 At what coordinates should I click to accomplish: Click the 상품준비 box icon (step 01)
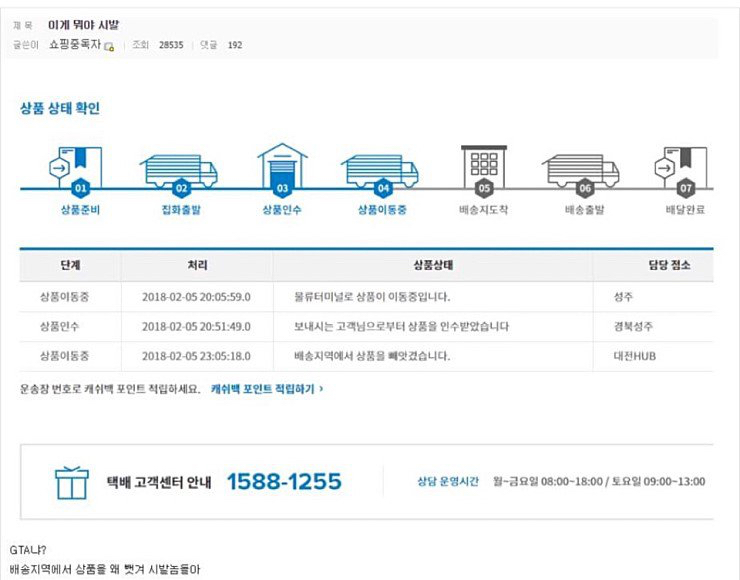80,169
